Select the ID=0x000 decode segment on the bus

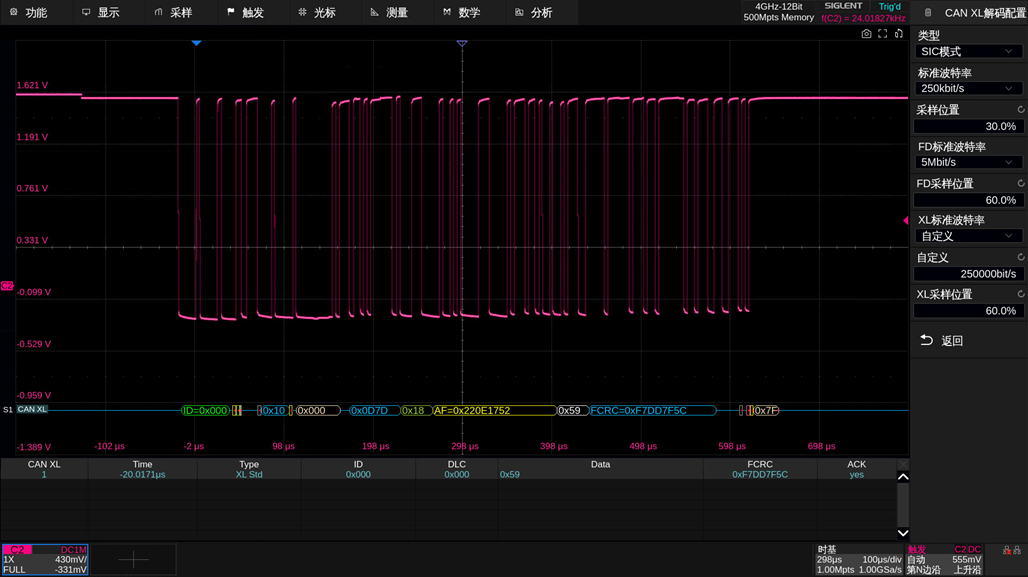[205, 410]
